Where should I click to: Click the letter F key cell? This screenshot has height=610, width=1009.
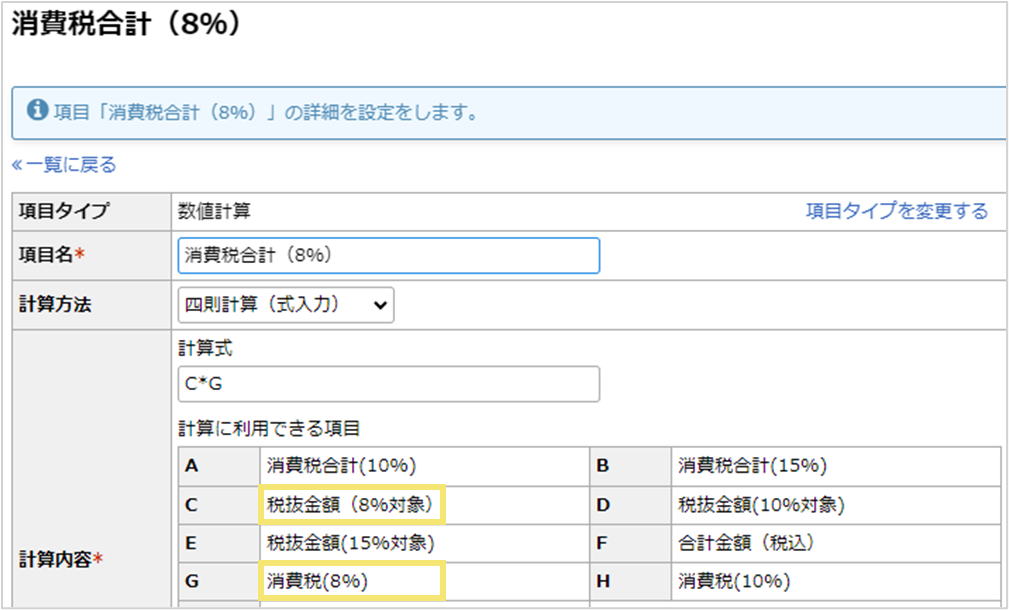pos(603,543)
